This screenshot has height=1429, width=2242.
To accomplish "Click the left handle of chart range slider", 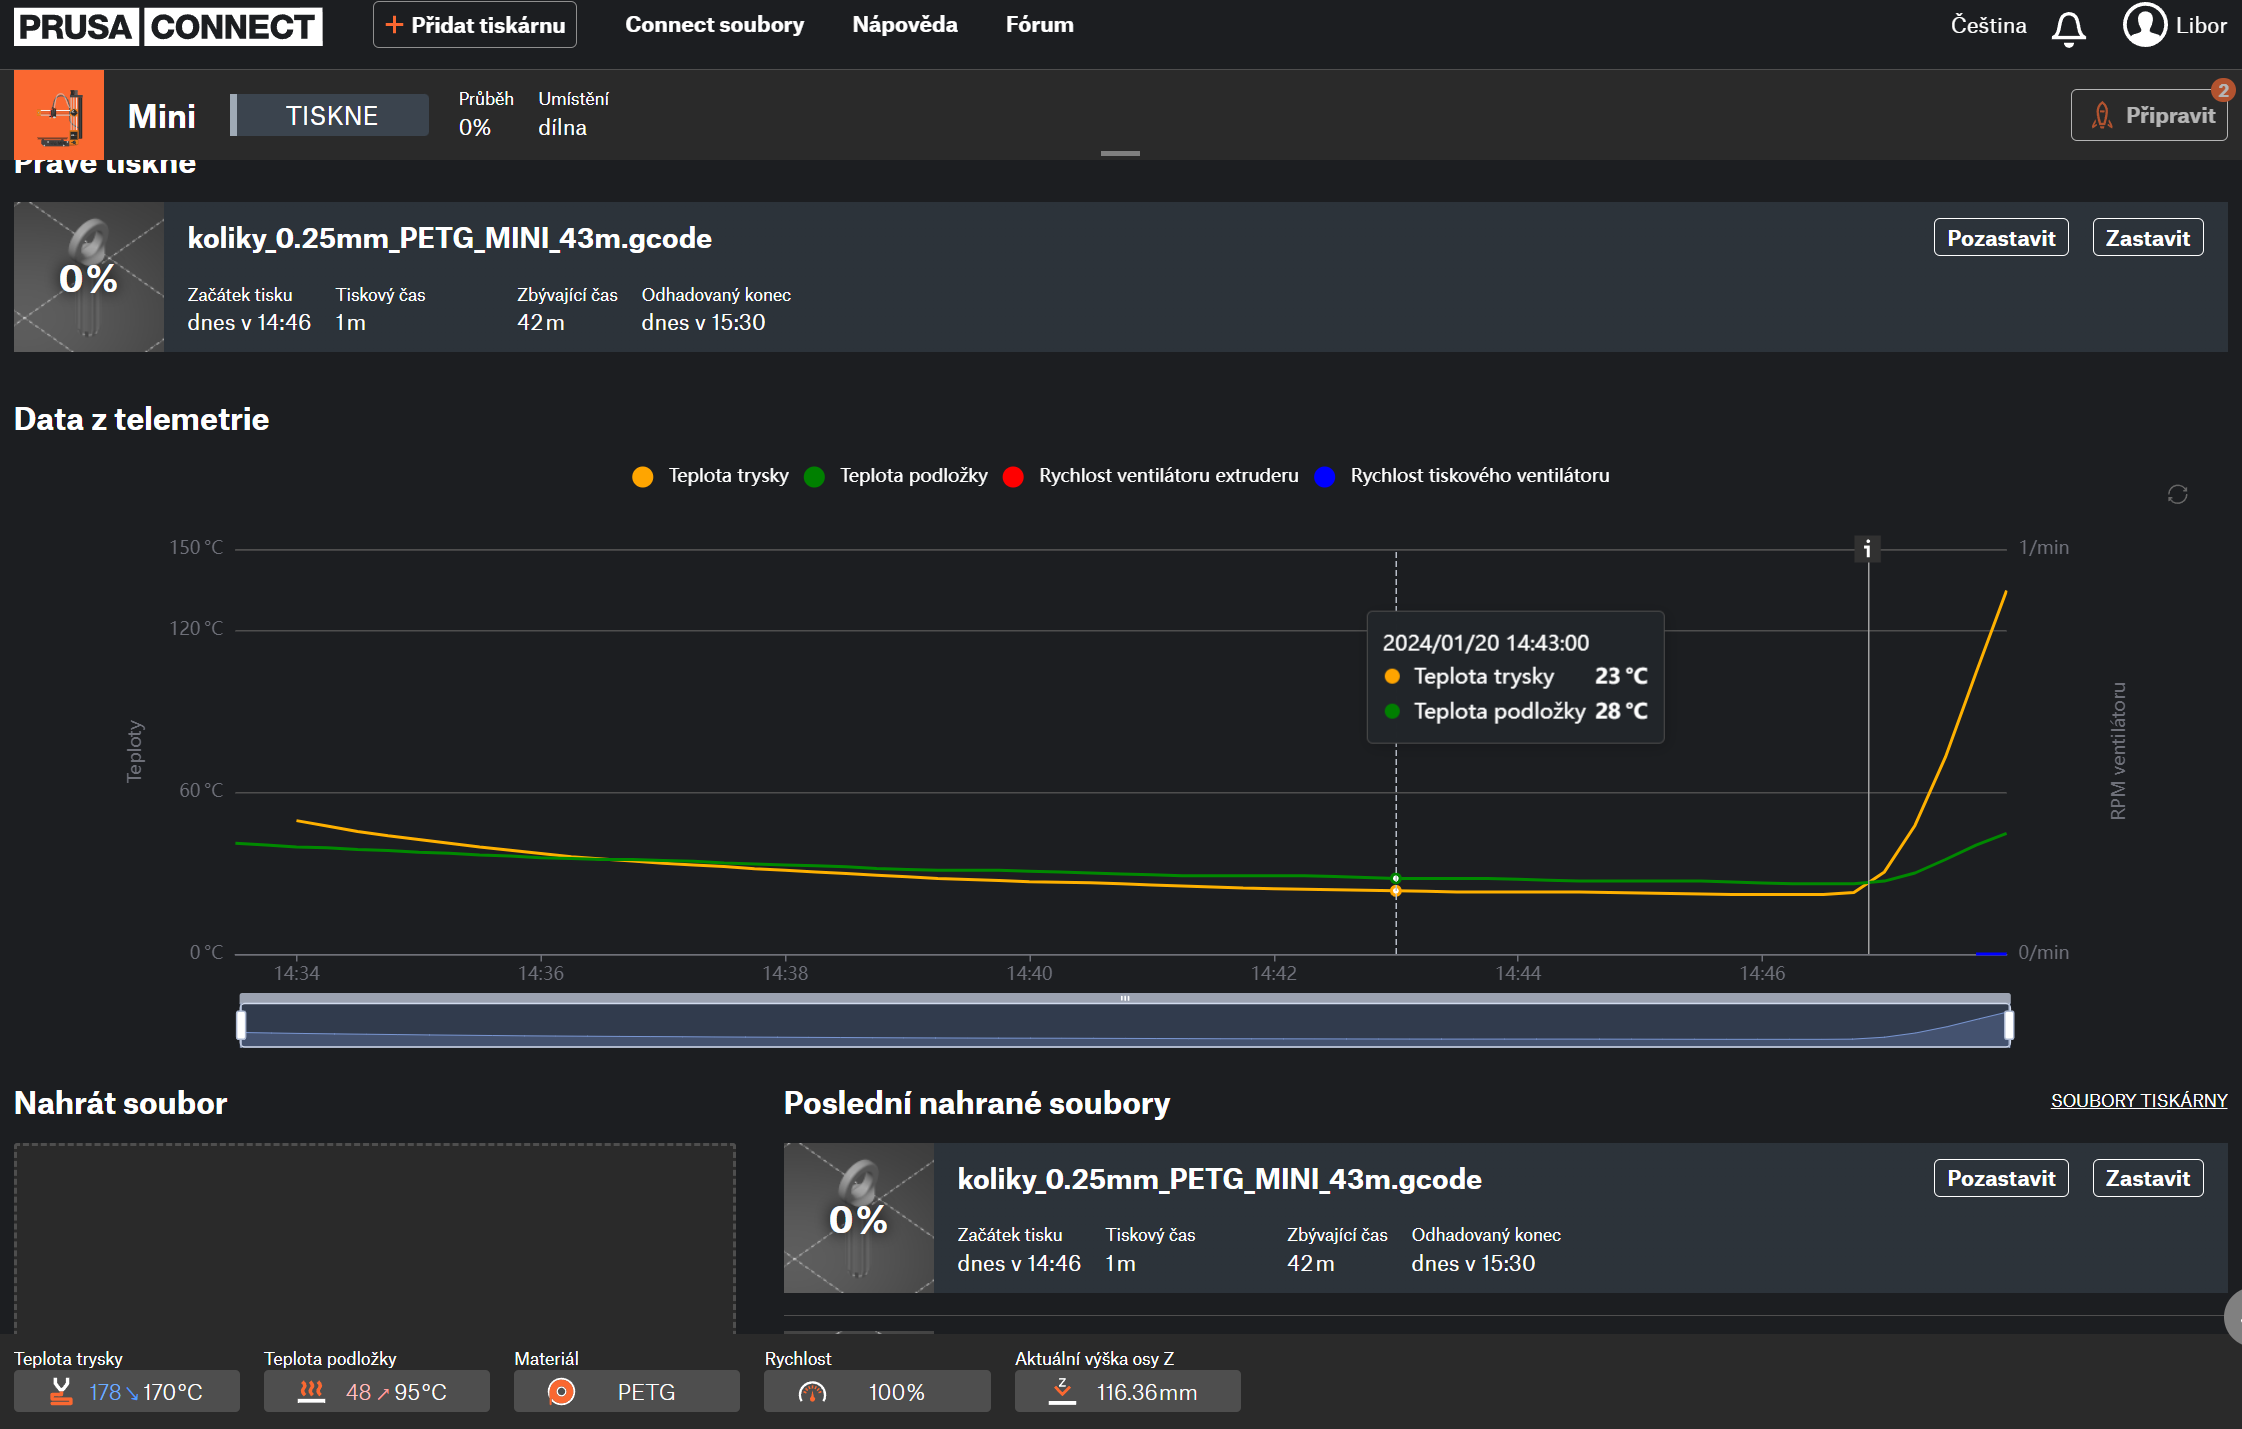I will tap(241, 1025).
